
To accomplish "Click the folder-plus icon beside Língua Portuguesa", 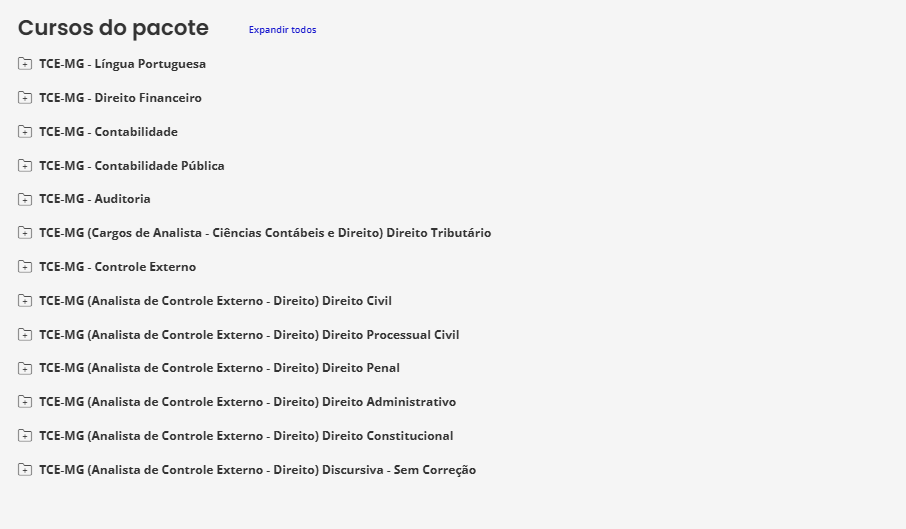I will point(25,64).
